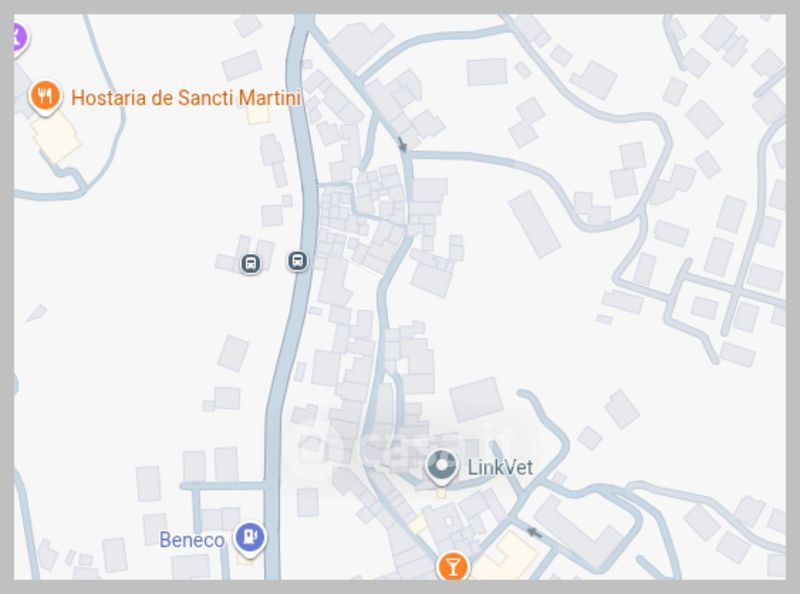Select the large gray building northeast of LinkVet
Screen dimensions: 800x594
pos(476,399)
